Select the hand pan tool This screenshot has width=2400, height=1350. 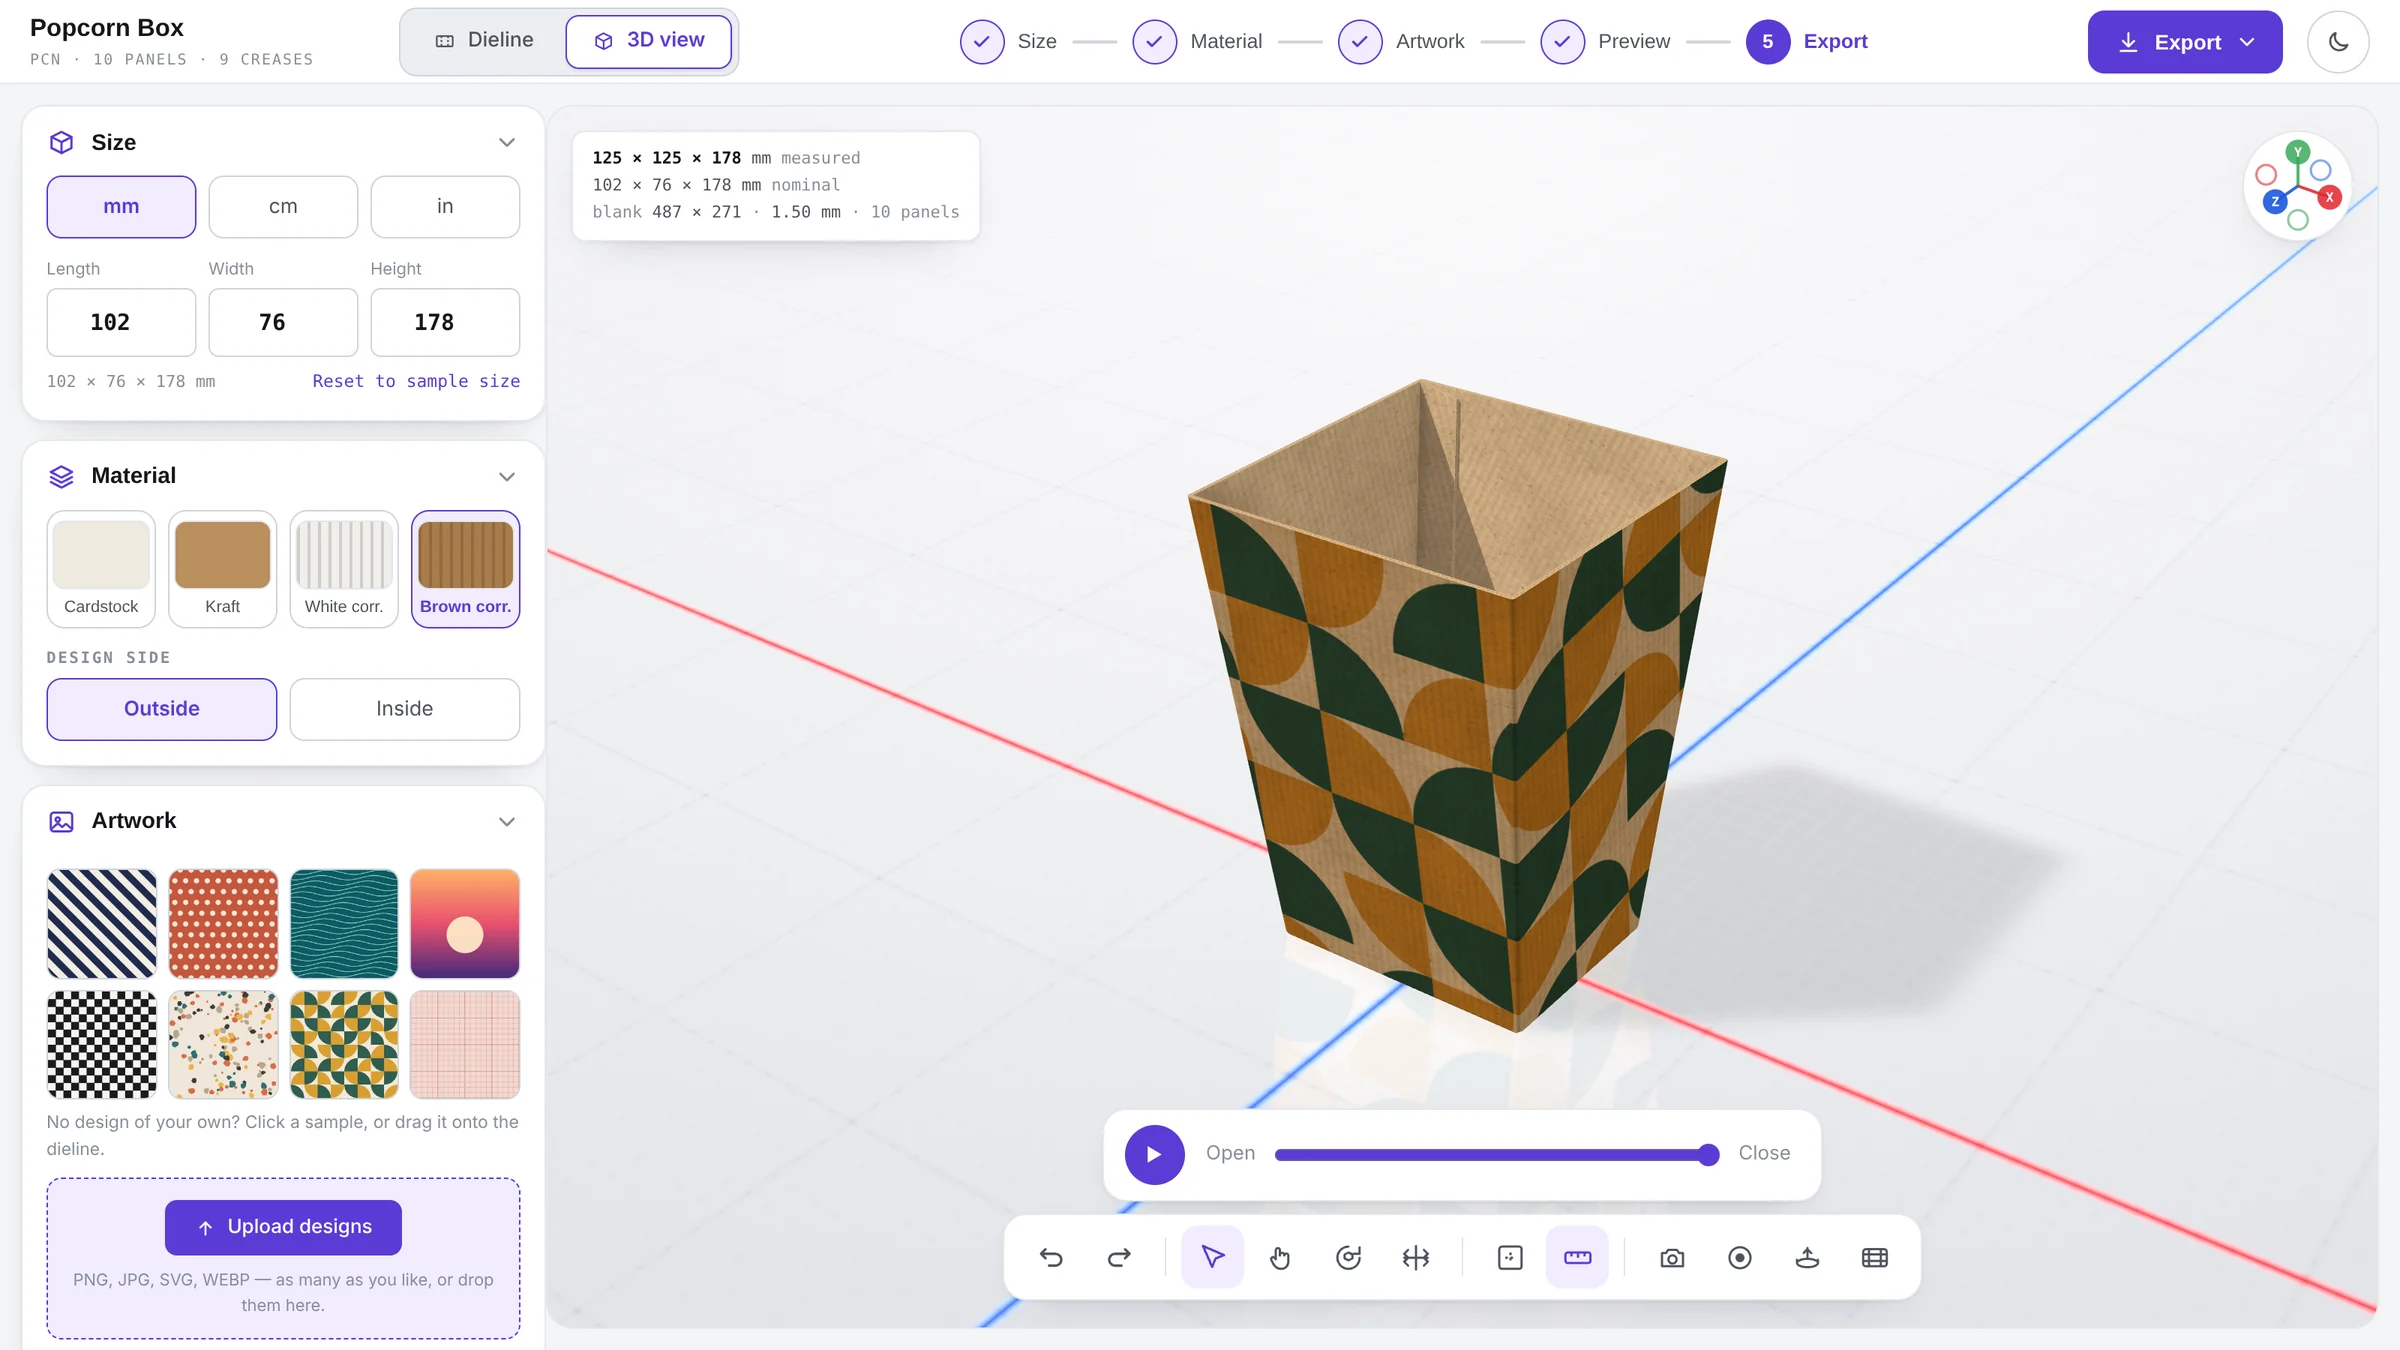tap(1280, 1257)
